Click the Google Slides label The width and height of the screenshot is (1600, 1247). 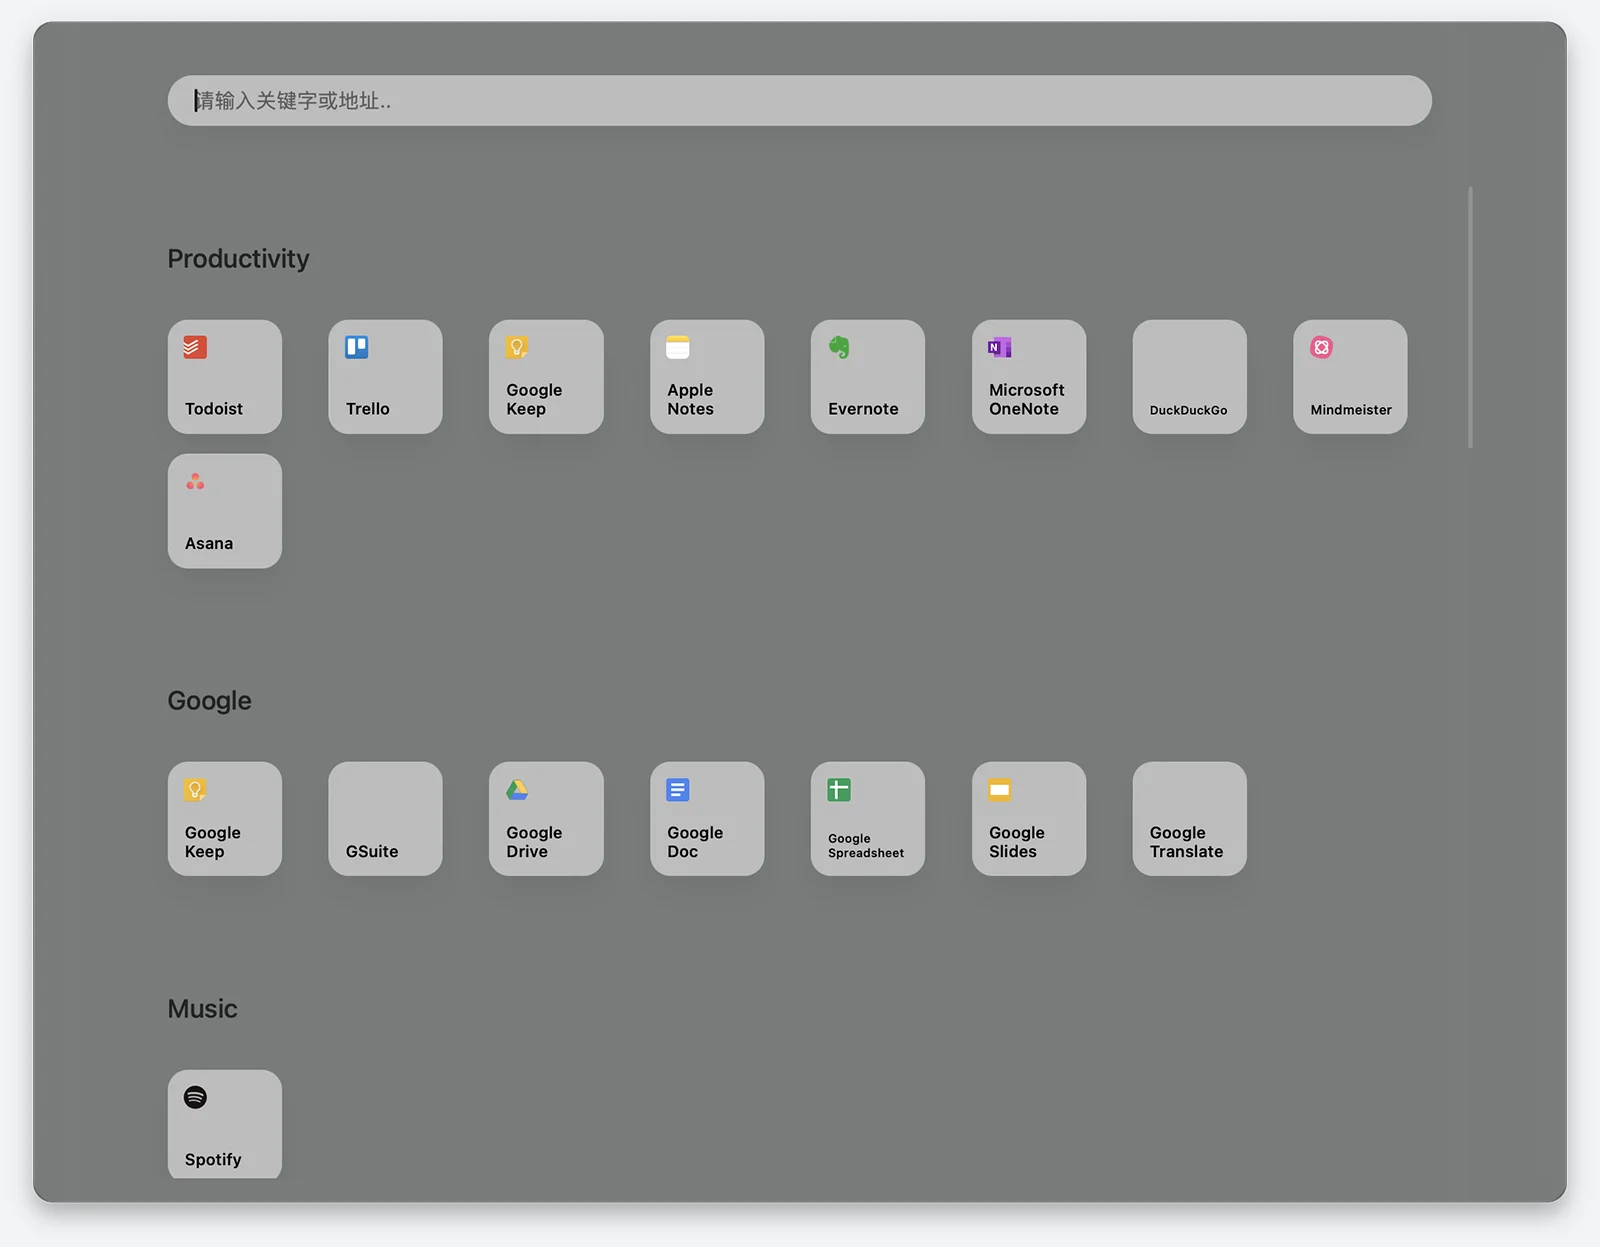coord(1017,842)
